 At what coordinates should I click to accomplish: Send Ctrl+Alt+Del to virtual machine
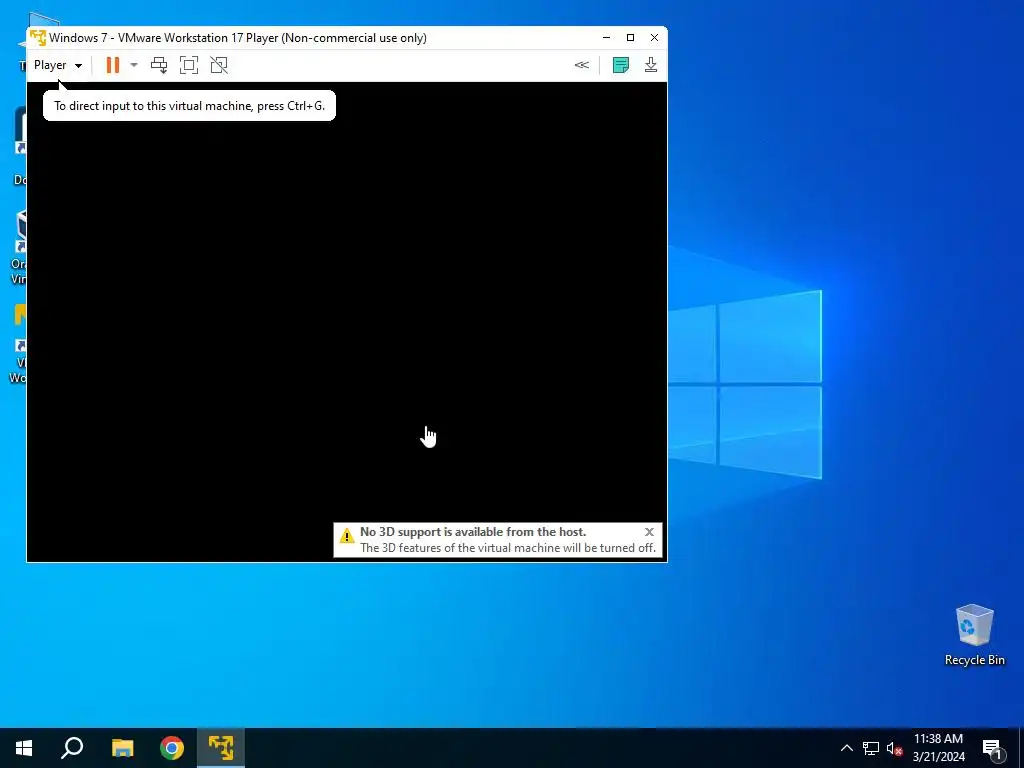coord(159,65)
